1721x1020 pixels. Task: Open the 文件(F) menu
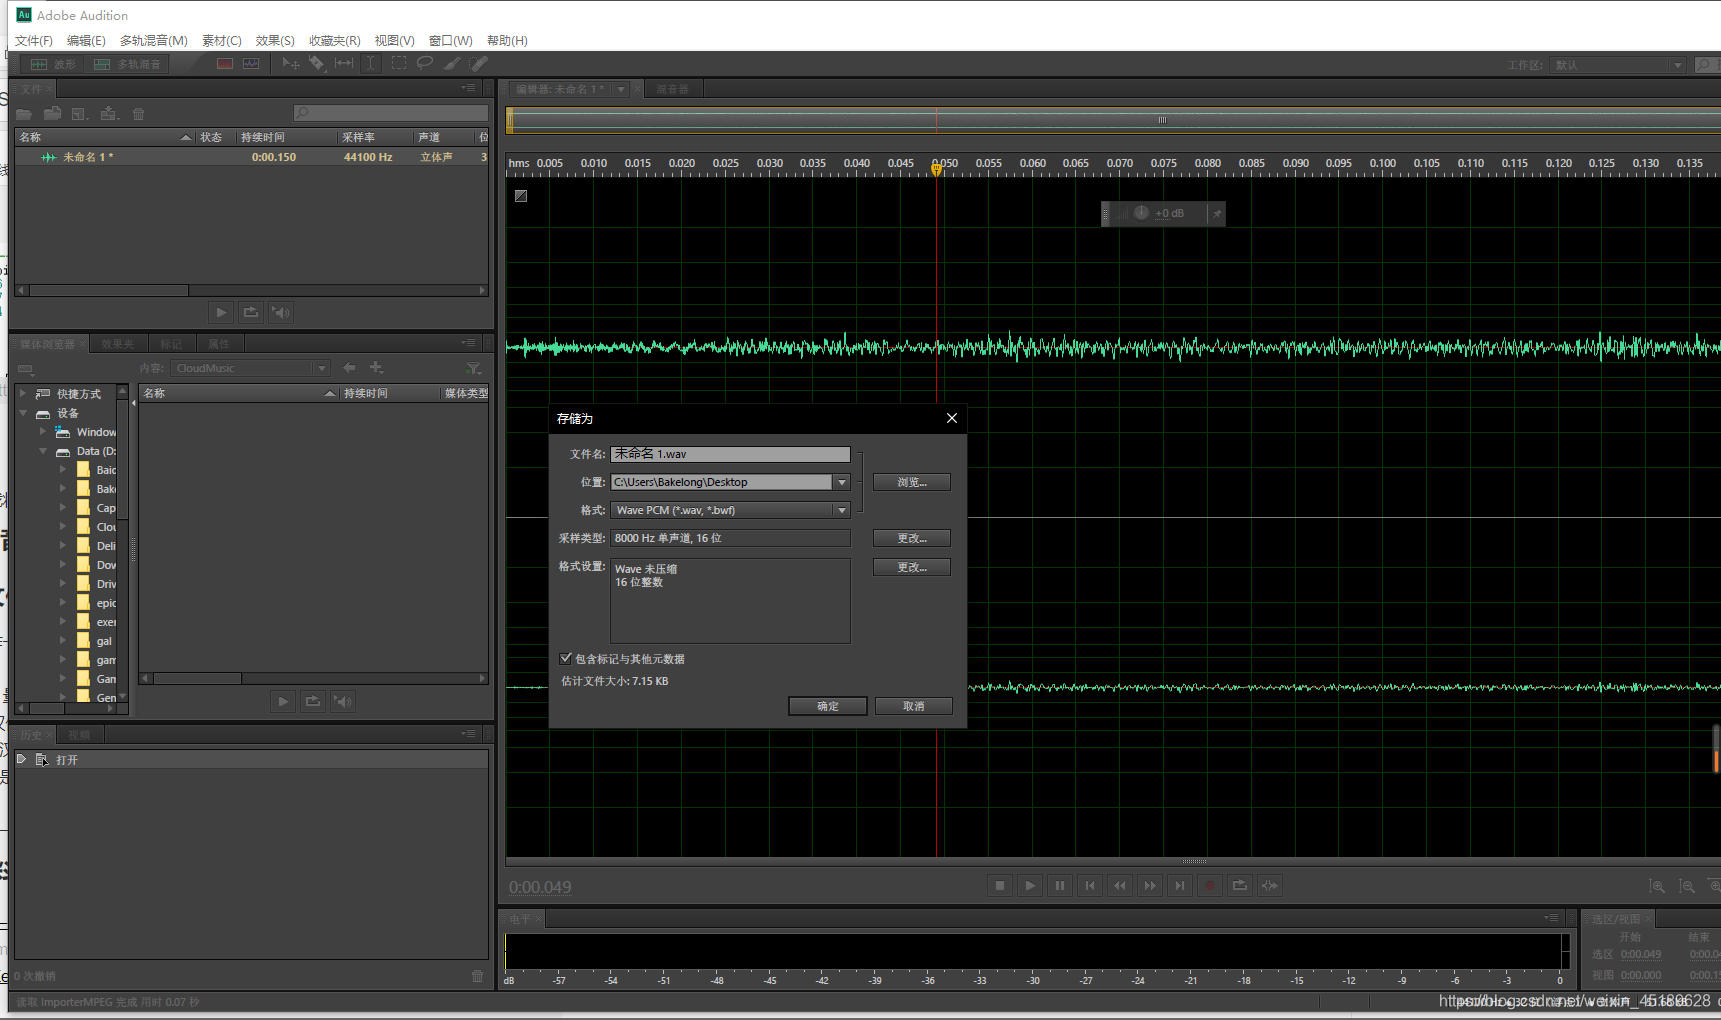34,41
